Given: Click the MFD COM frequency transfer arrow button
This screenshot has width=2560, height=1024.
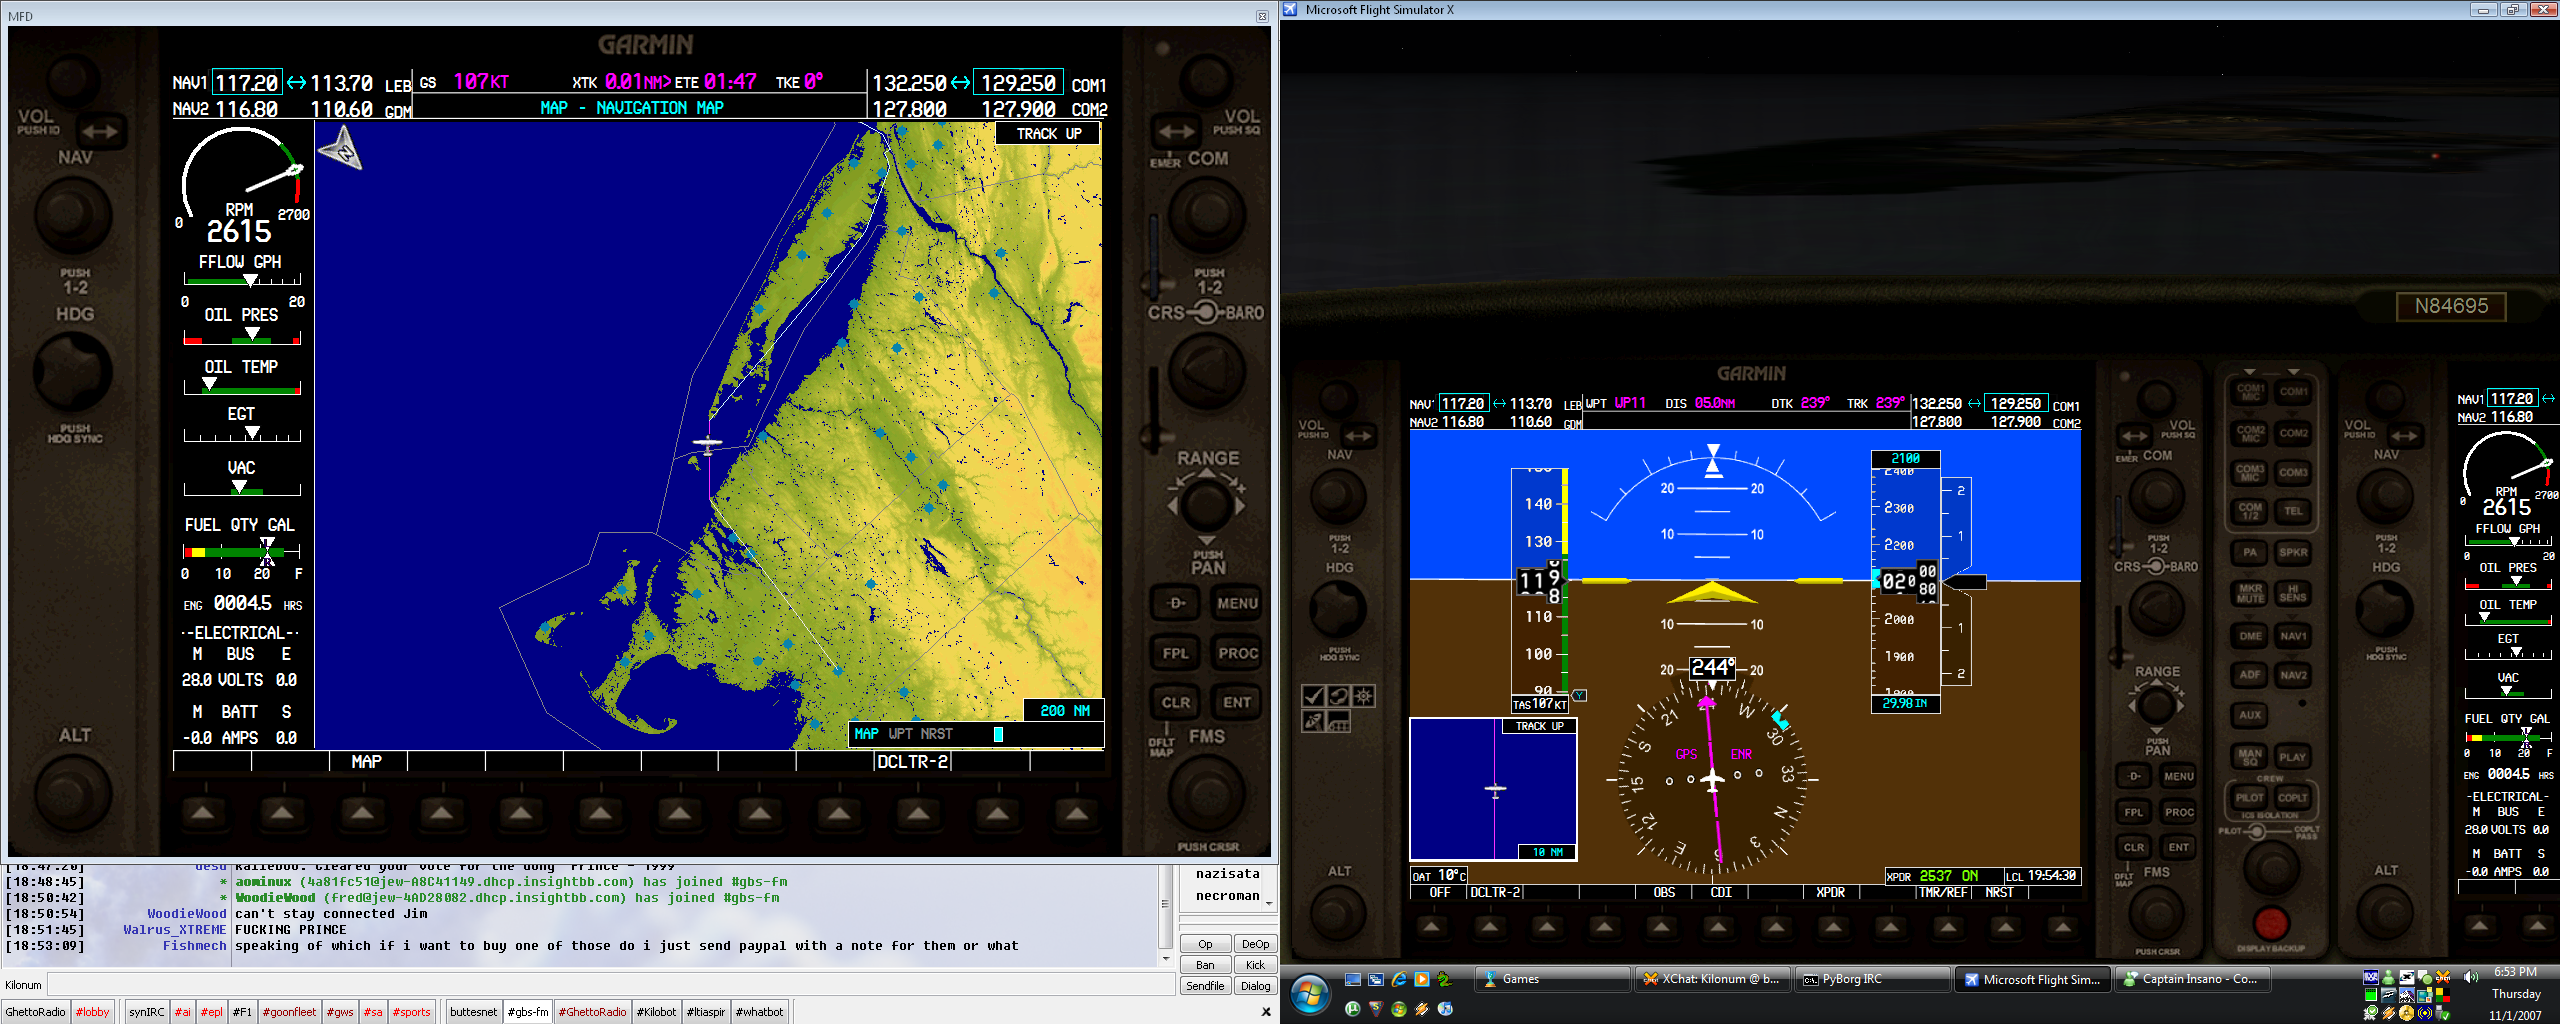Looking at the screenshot, I should (x=1176, y=131).
